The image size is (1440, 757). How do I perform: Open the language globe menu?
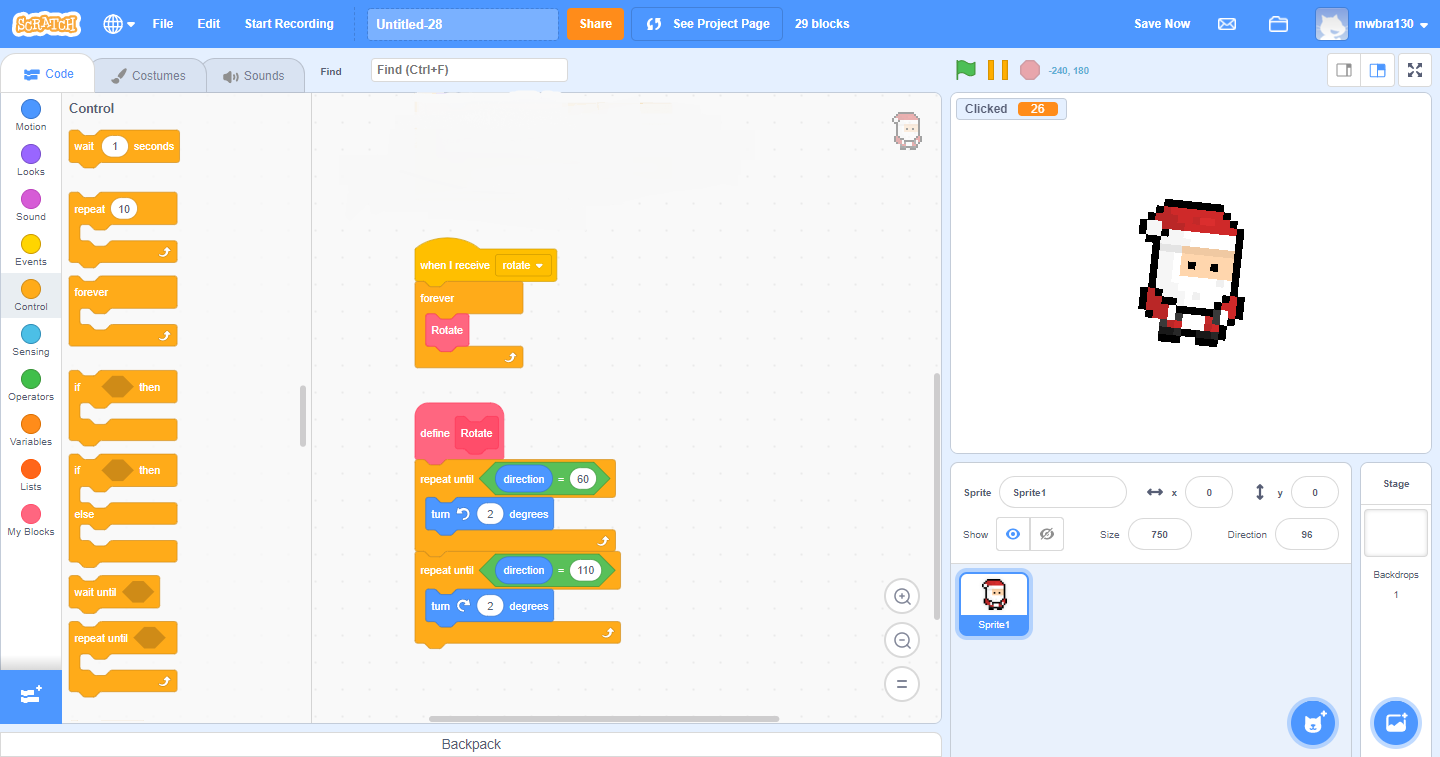tap(119, 24)
